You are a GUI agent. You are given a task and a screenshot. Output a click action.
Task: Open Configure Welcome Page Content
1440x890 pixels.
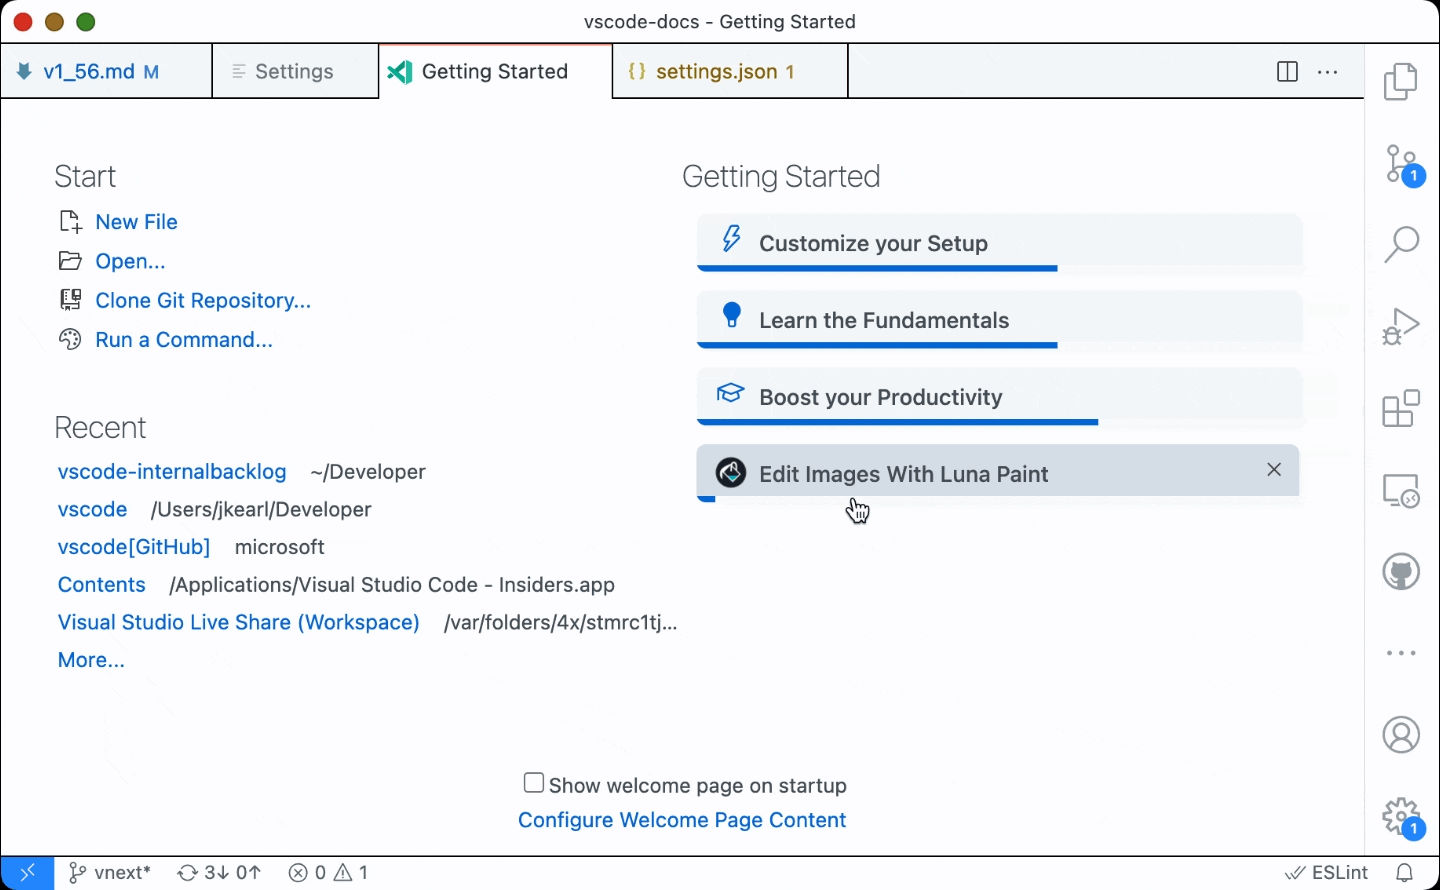[682, 820]
